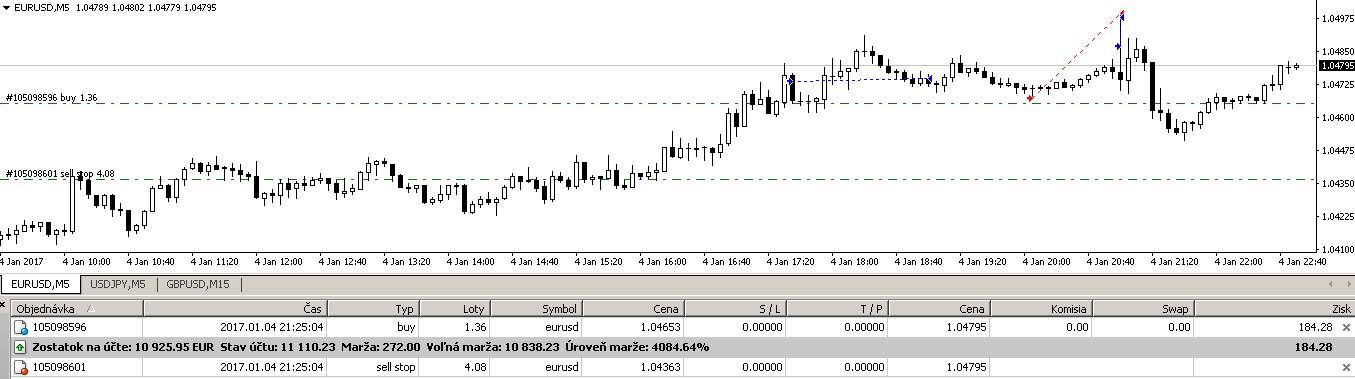Select the order number 105098596 cell
1355x379 pixels.
click(x=59, y=327)
